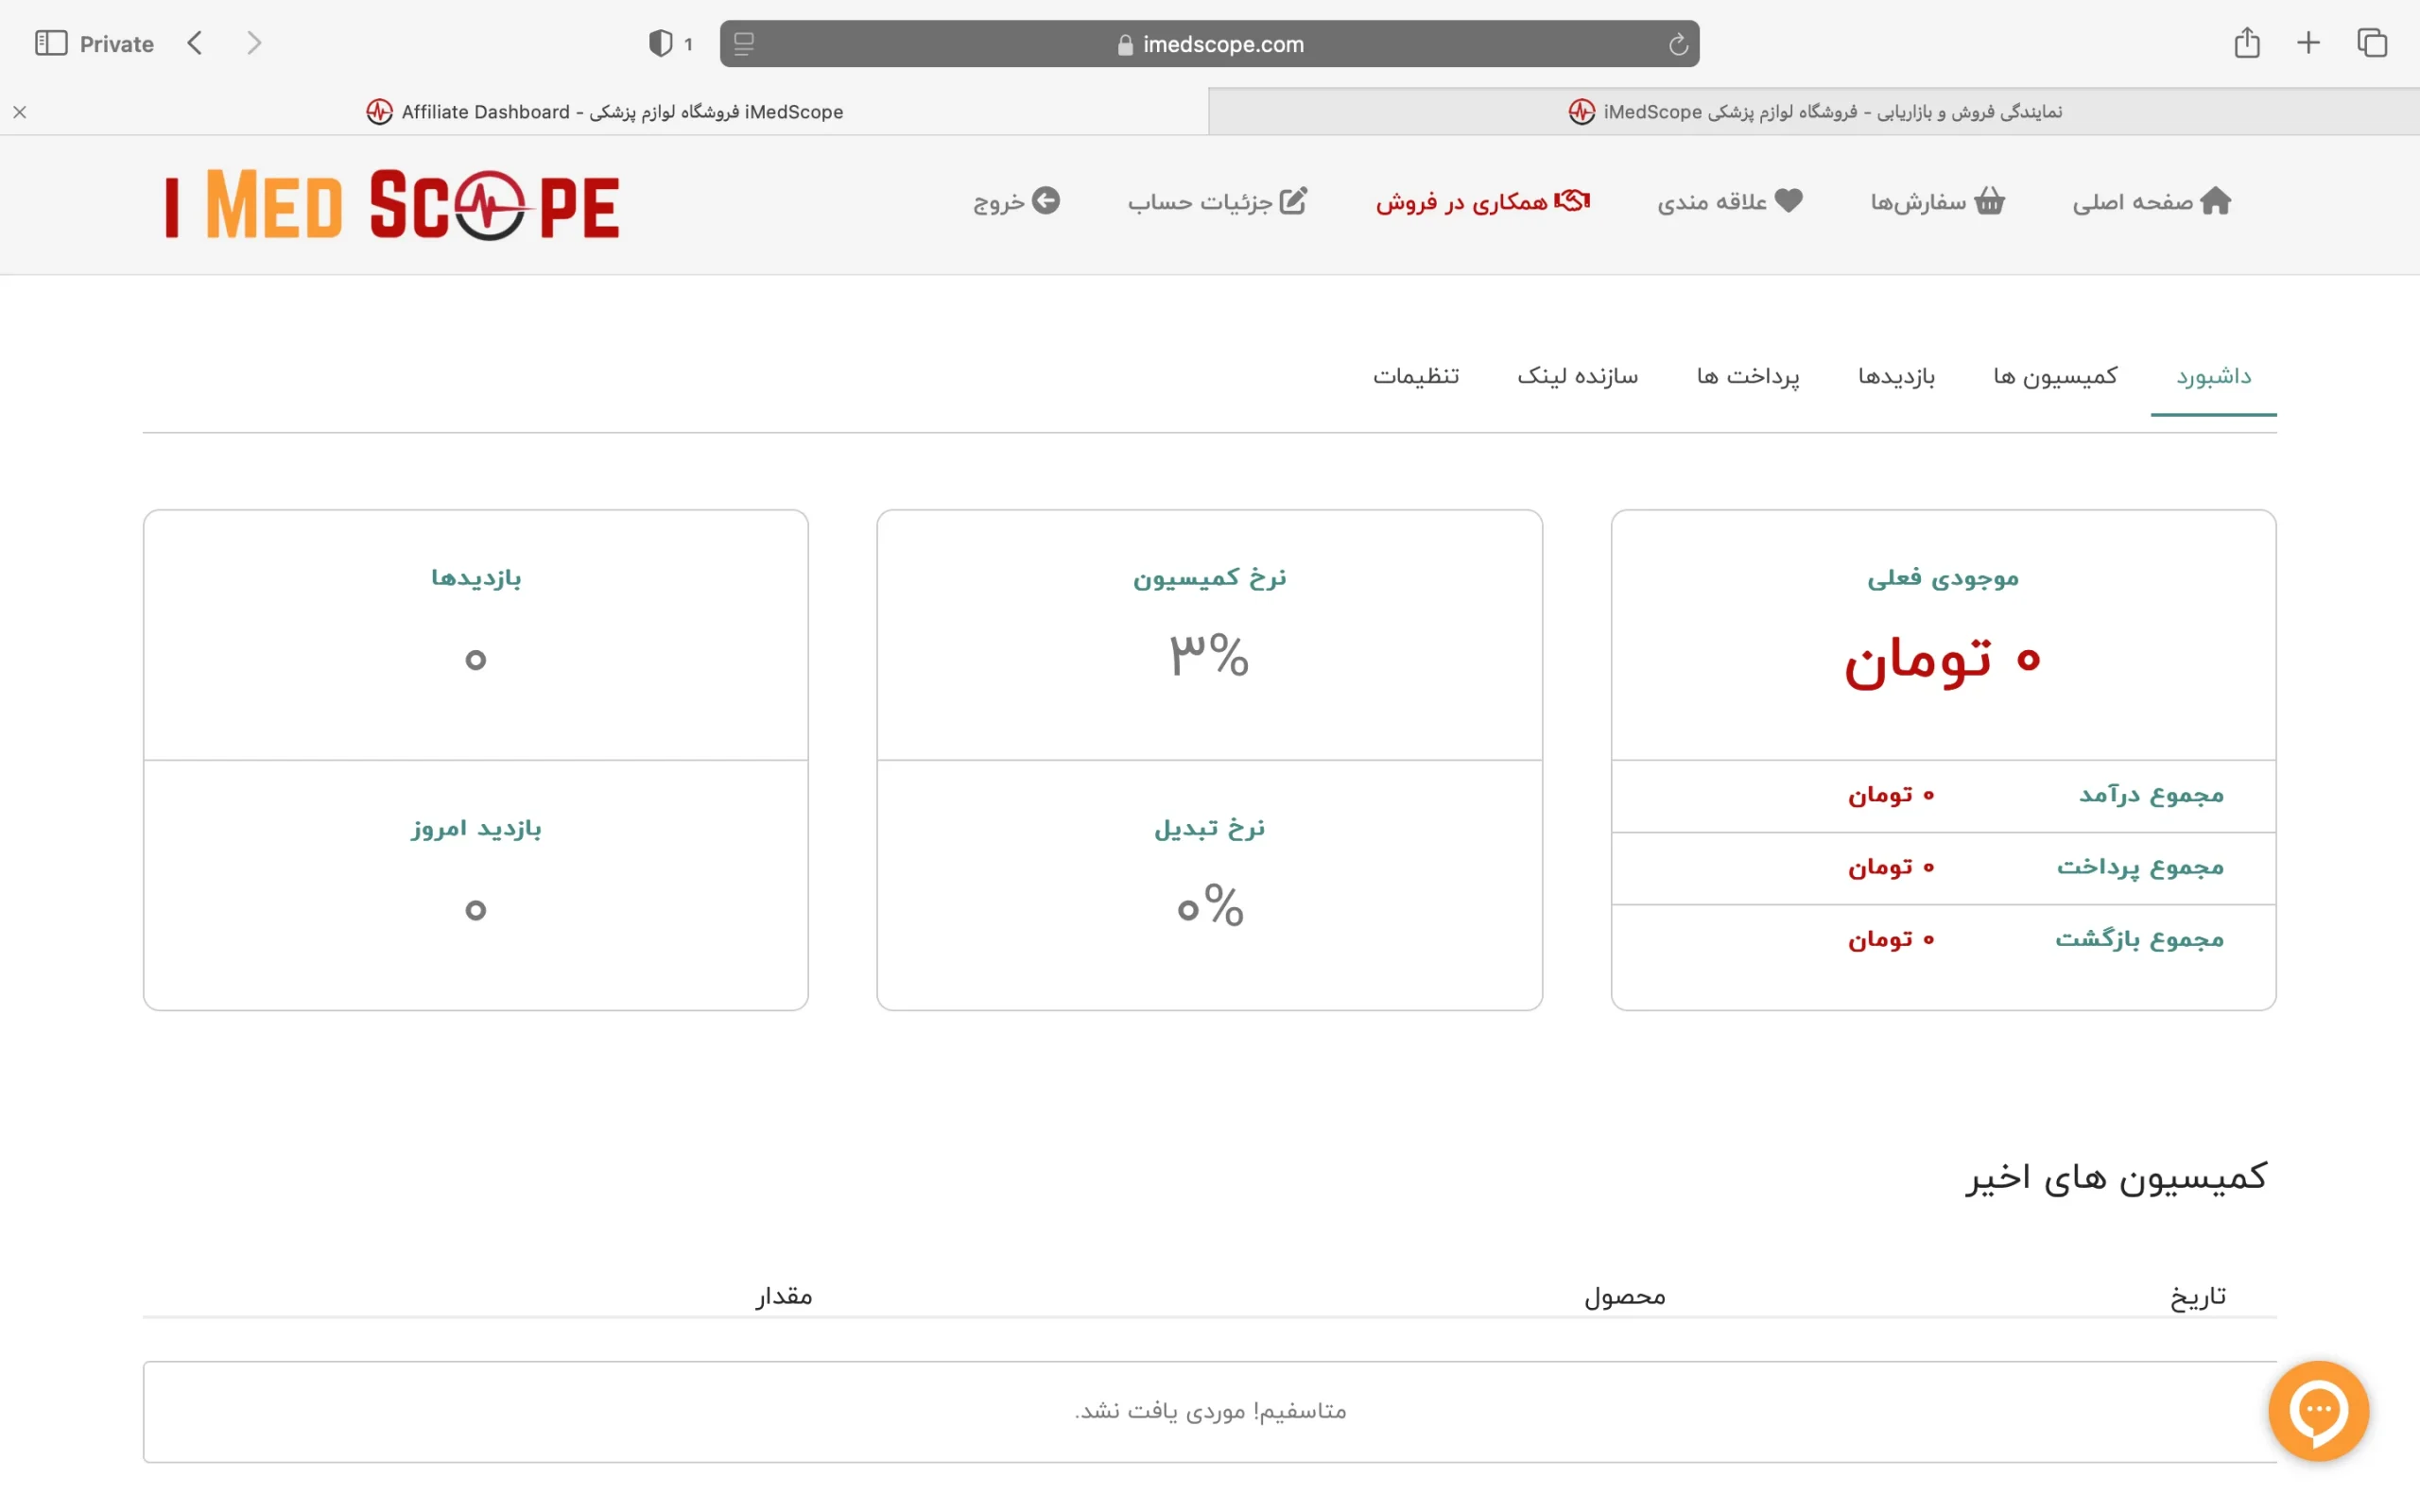Reload the page with the refresh icon
This screenshot has height=1512, width=2420.
point(1677,43)
